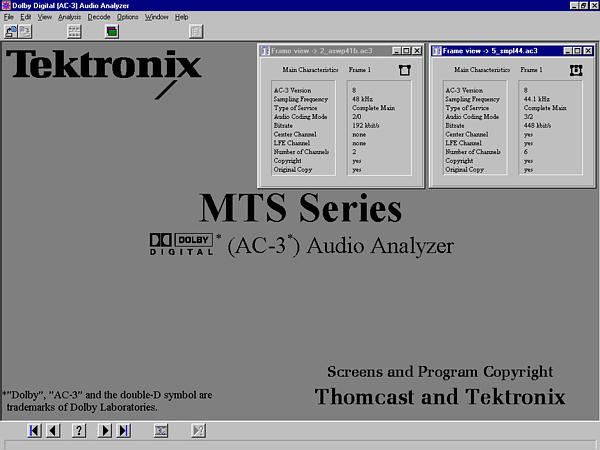Screen dimensions: 600x450
Task: Click 'Frame 1' text in 2_aswp41b.ac3 window
Action: [360, 70]
